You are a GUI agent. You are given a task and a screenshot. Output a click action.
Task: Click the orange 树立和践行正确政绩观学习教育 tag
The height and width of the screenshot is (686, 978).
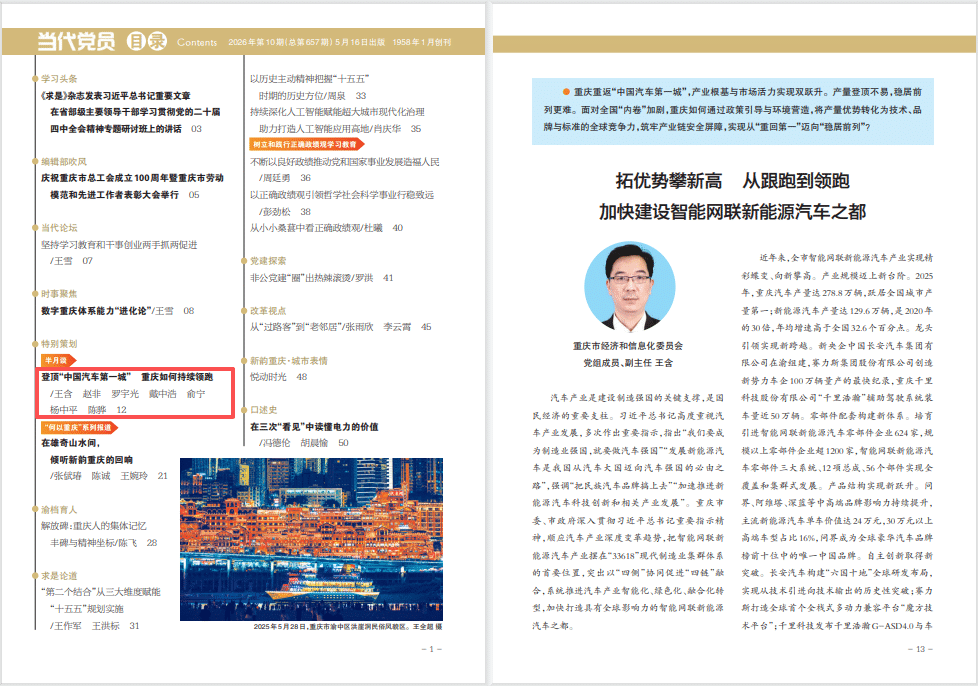point(306,144)
